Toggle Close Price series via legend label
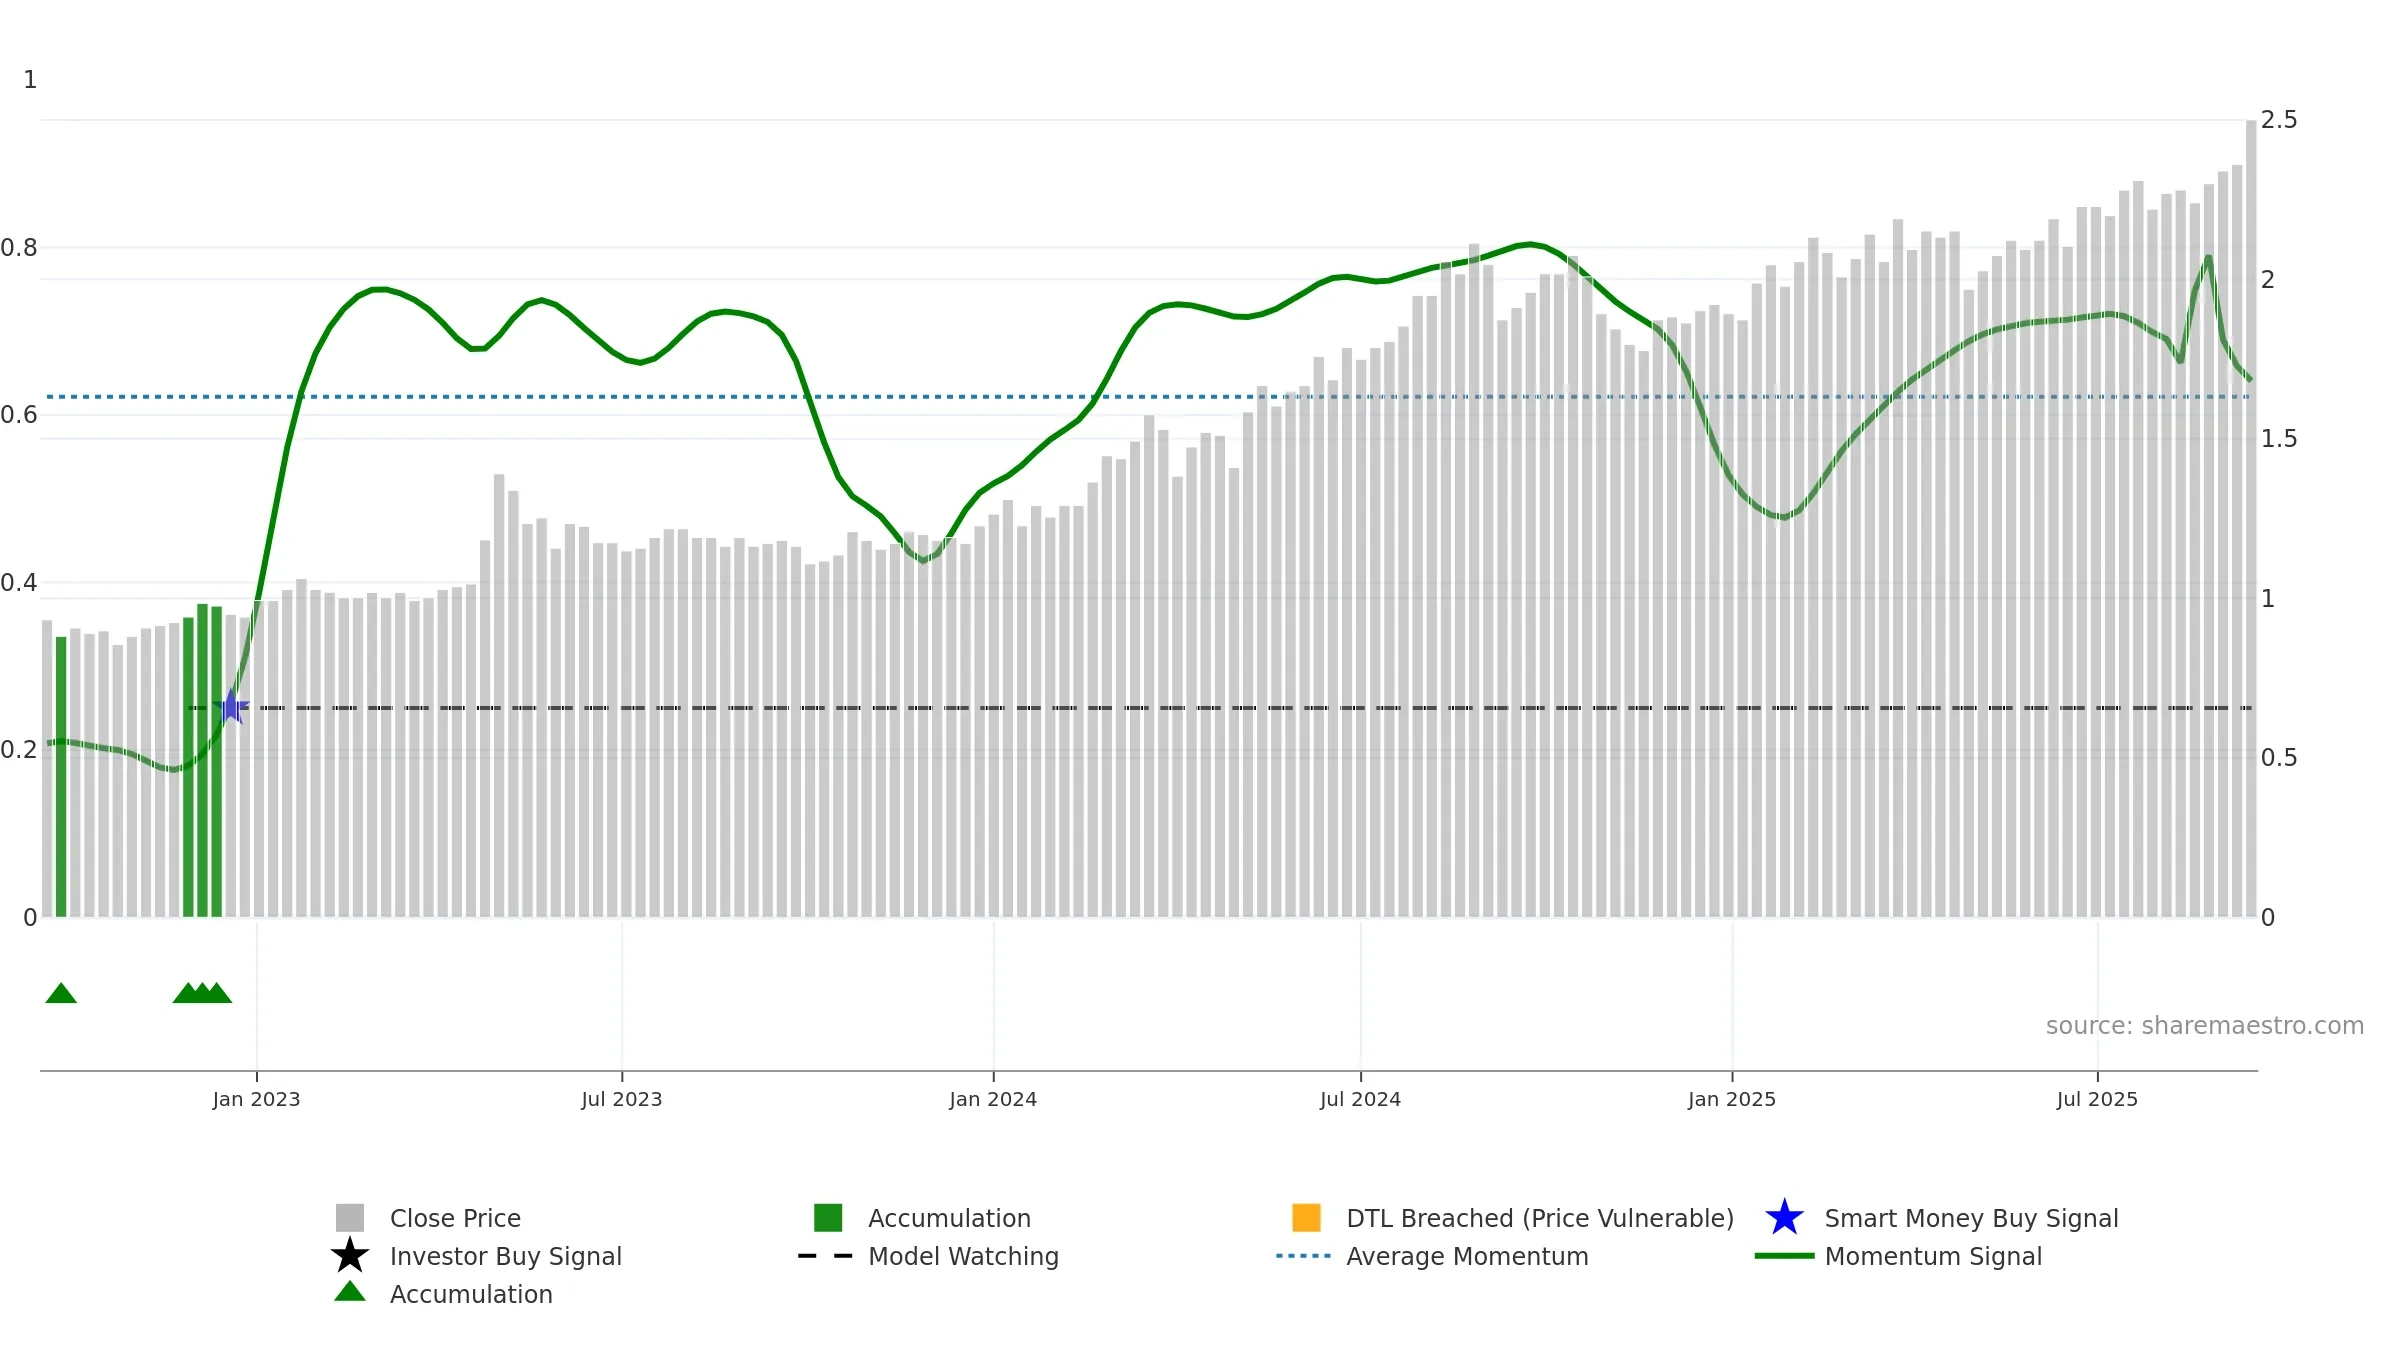The height and width of the screenshot is (1350, 2400). [455, 1218]
